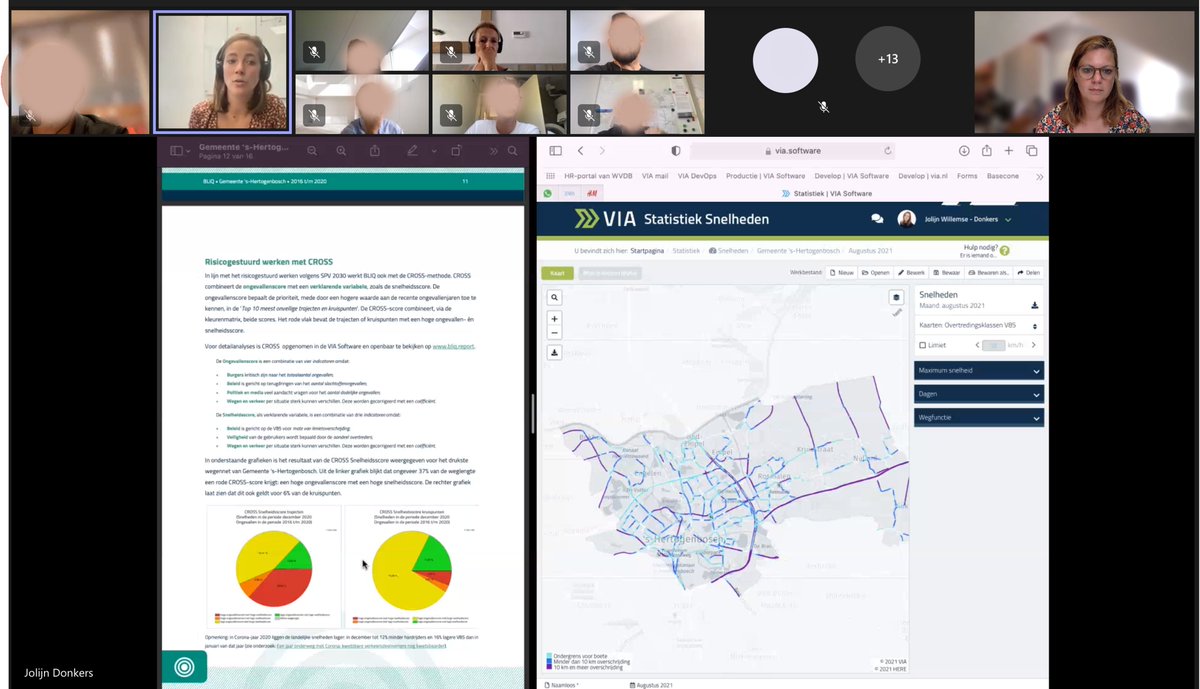Screen dimensions: 1200x689
Task: Click the rotate page icon in Preview
Action: point(455,150)
